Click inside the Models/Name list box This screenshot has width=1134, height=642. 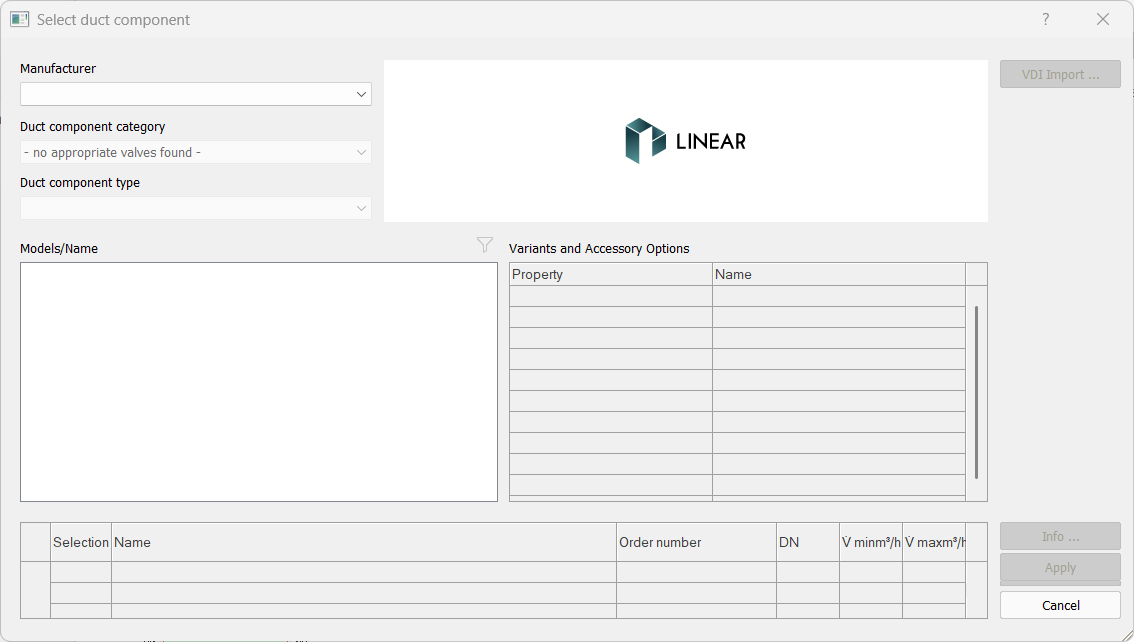tap(259, 382)
